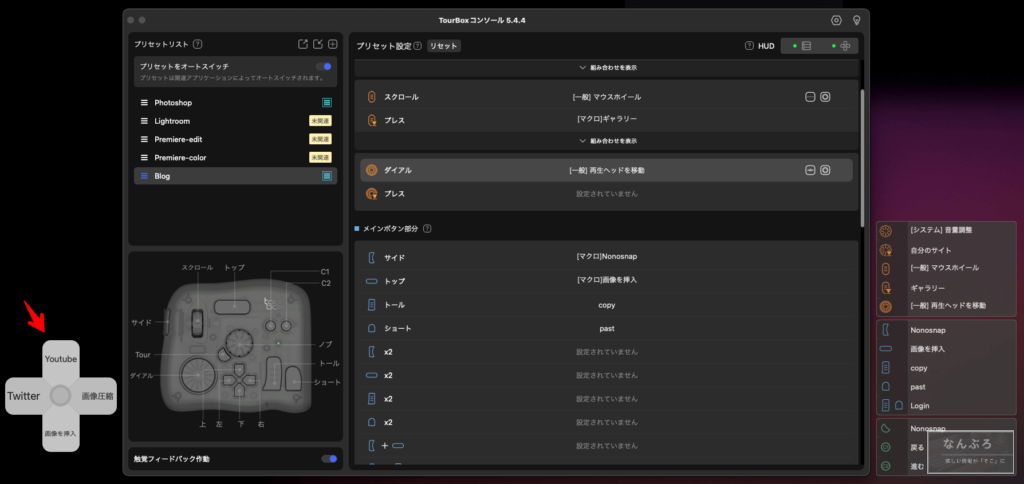Click the camera-style icon on the ダイアル row

pos(825,170)
